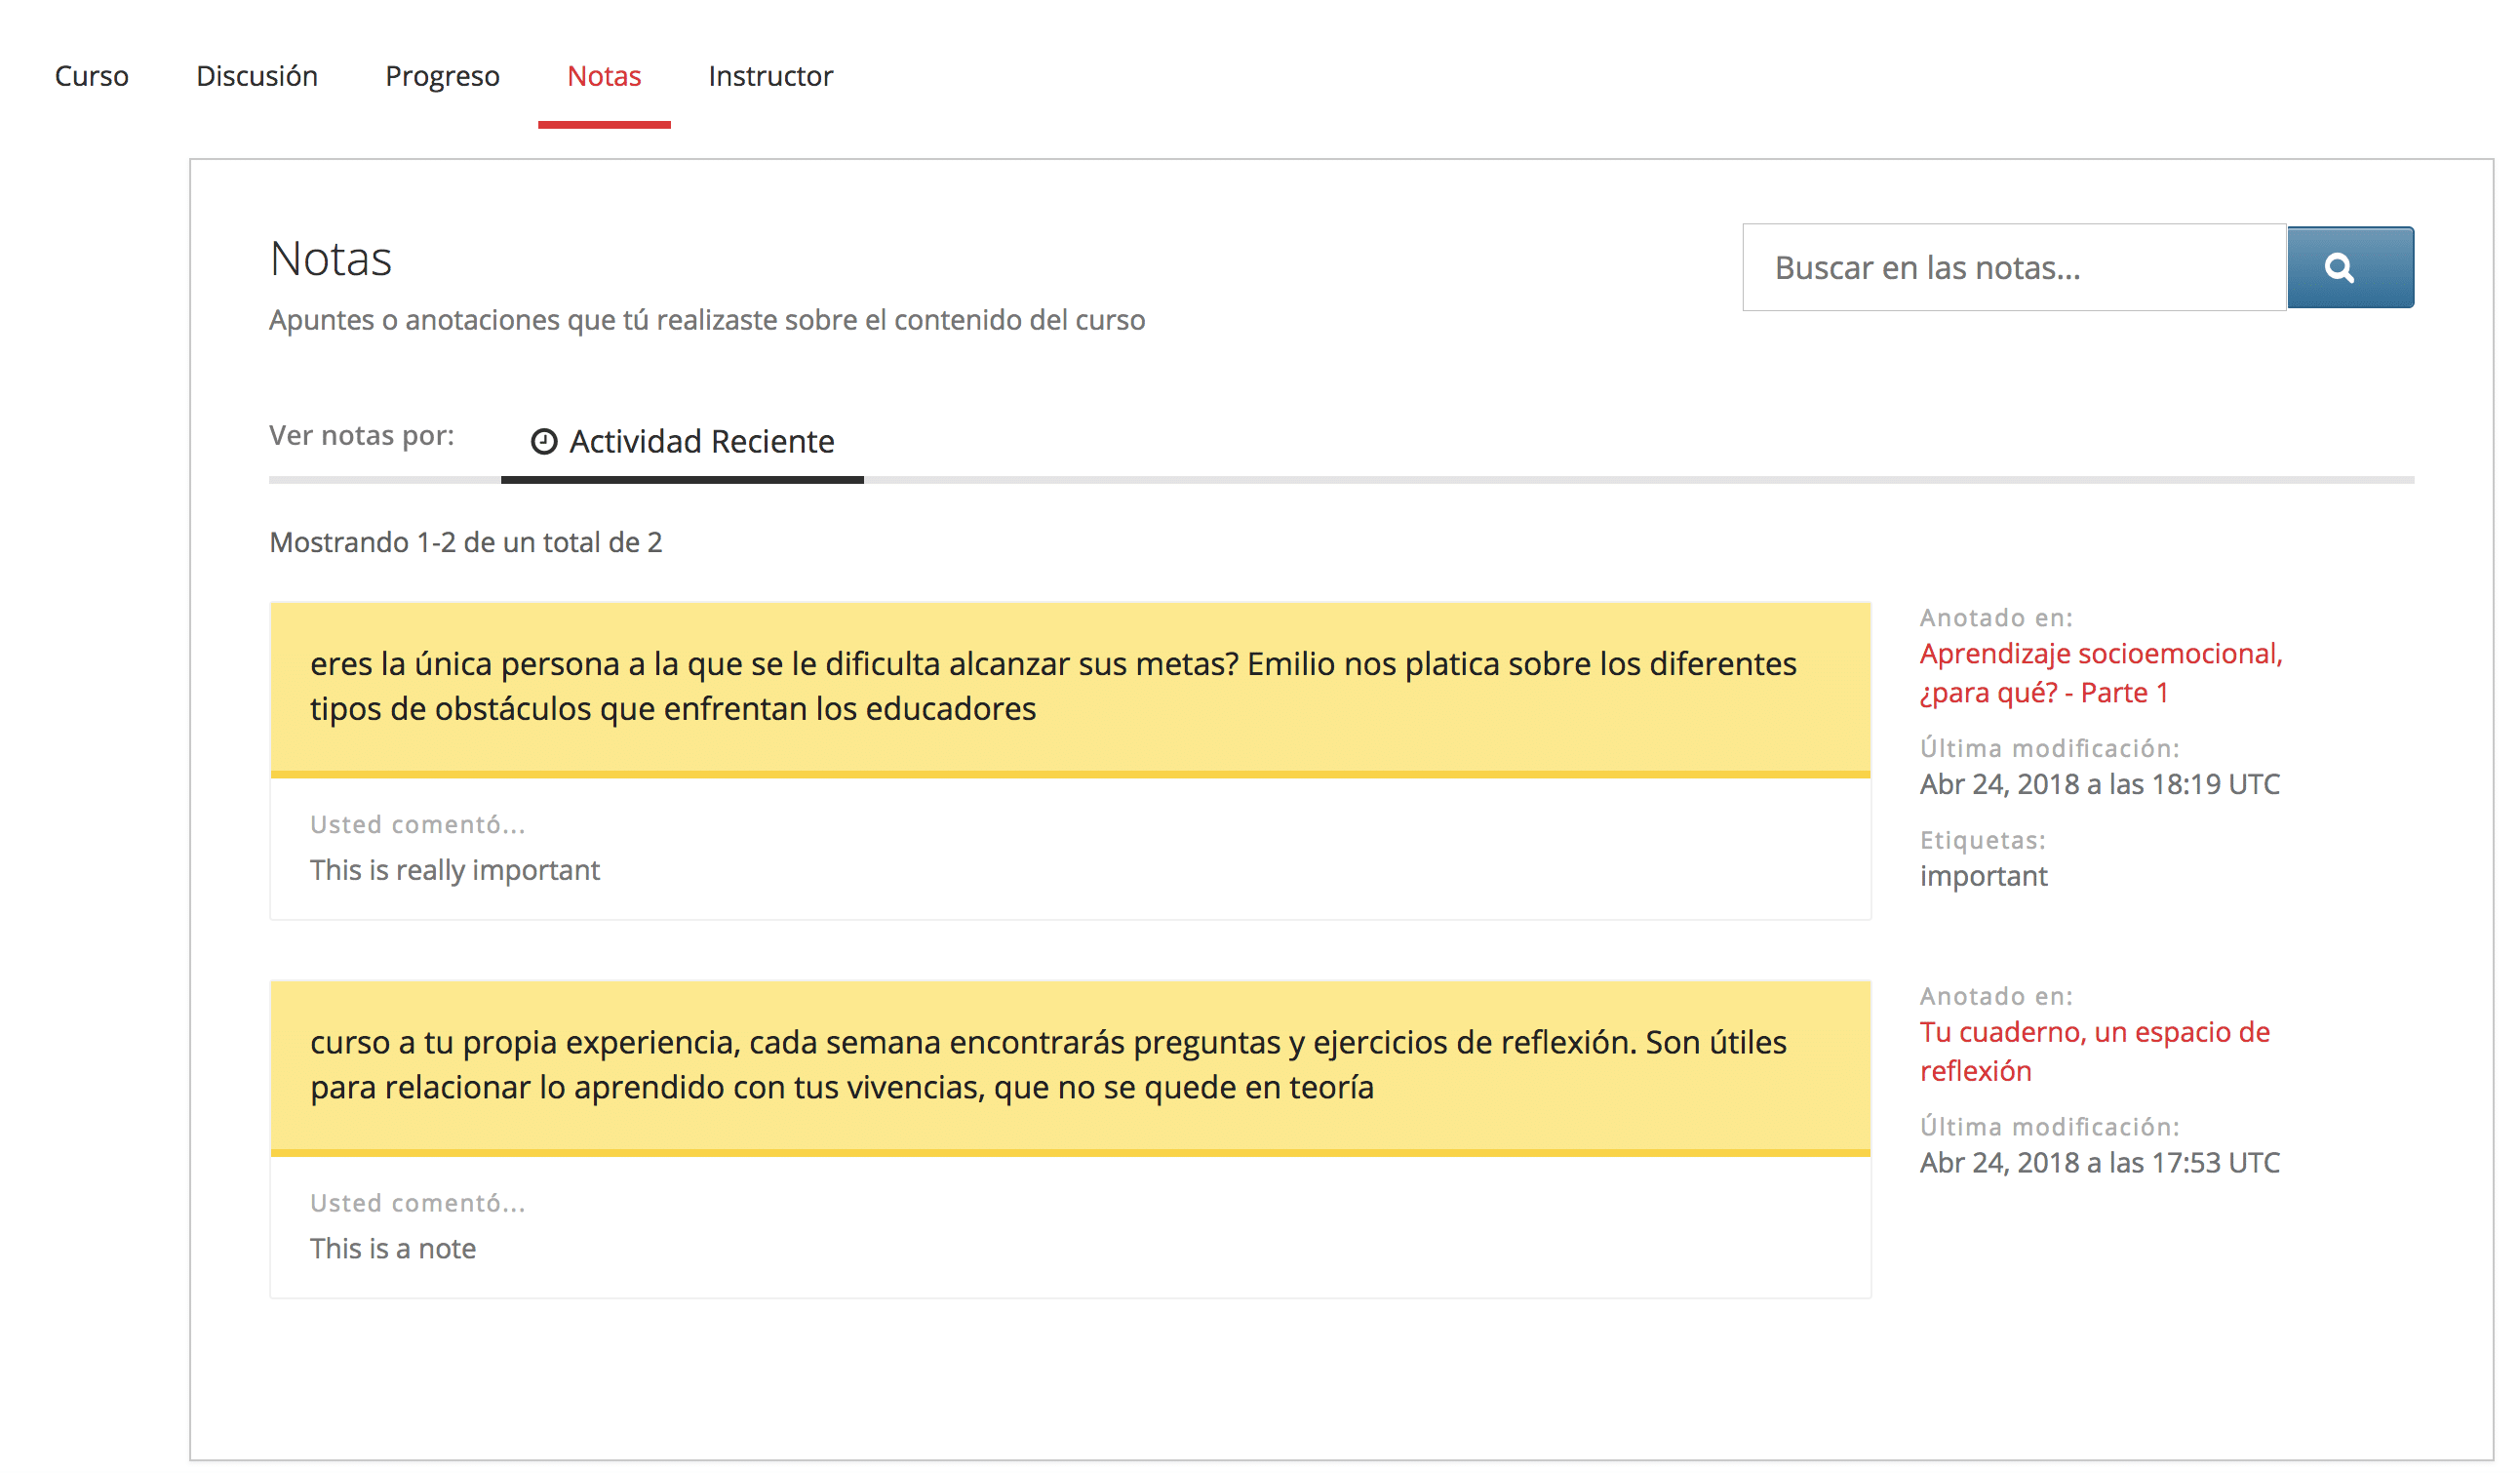The width and height of the screenshot is (2520, 1473).
Task: Select the Notas tab
Action: tap(604, 76)
